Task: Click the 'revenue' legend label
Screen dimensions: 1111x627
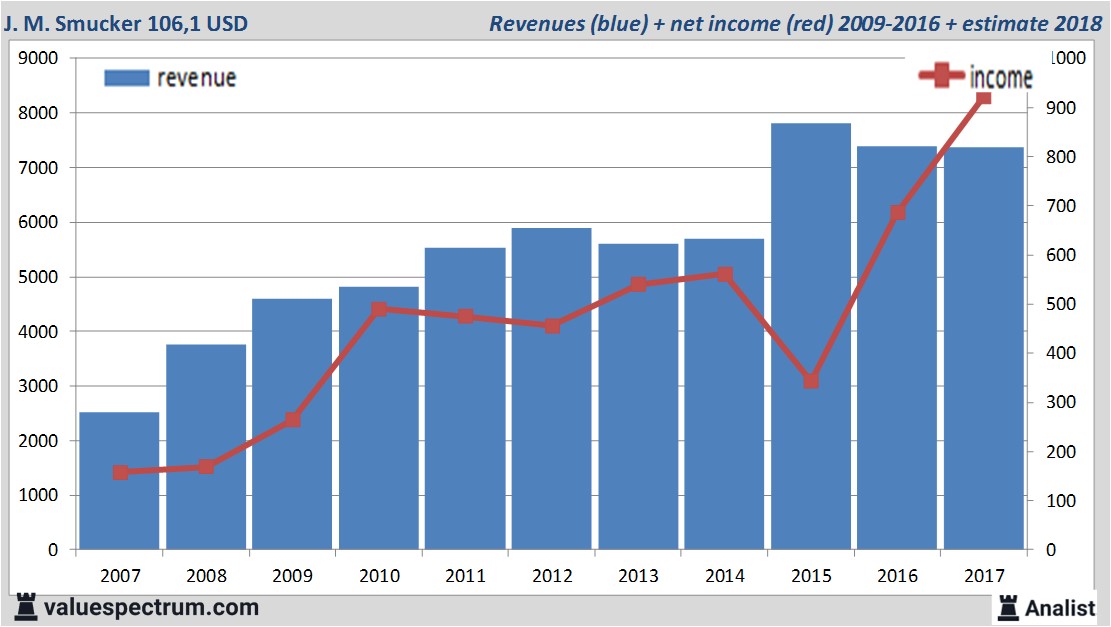Action: (196, 78)
